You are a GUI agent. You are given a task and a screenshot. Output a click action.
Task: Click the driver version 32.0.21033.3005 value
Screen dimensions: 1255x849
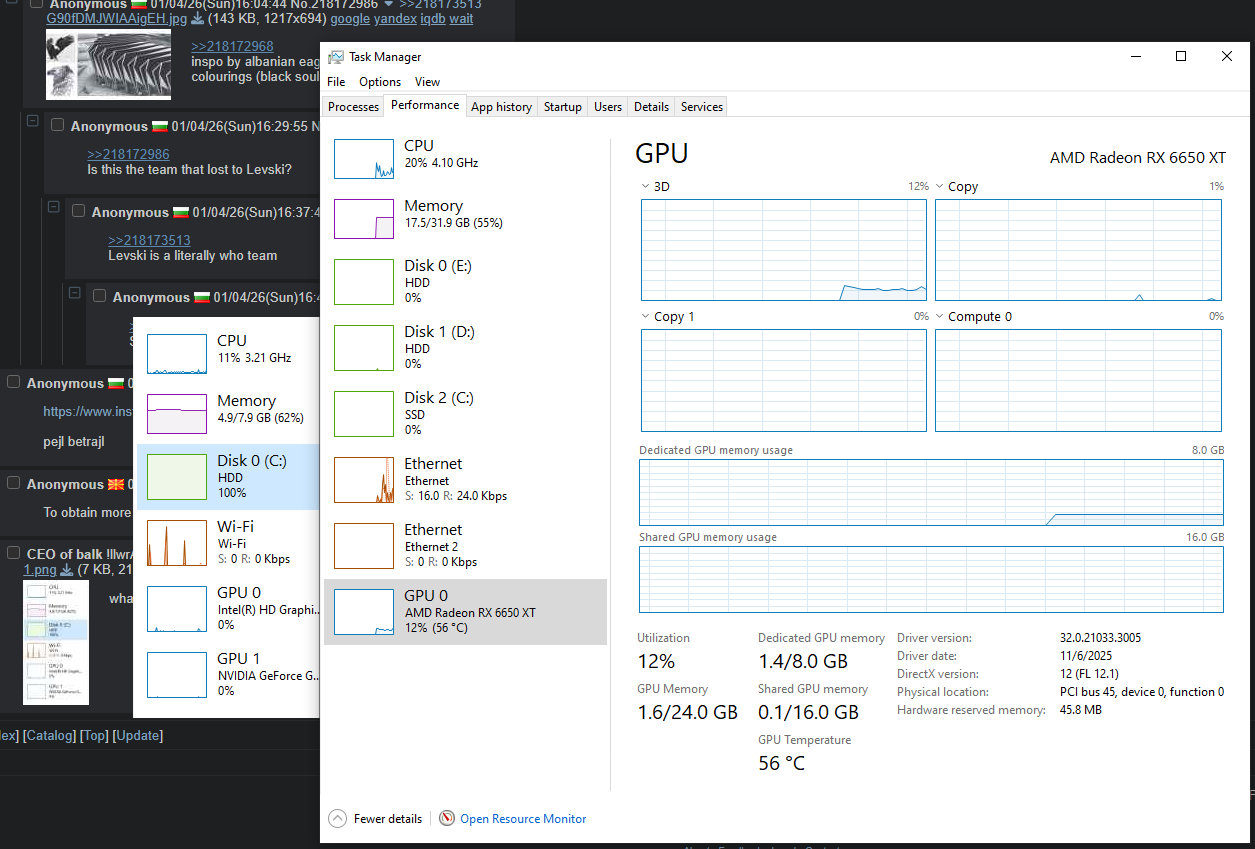coord(1100,638)
